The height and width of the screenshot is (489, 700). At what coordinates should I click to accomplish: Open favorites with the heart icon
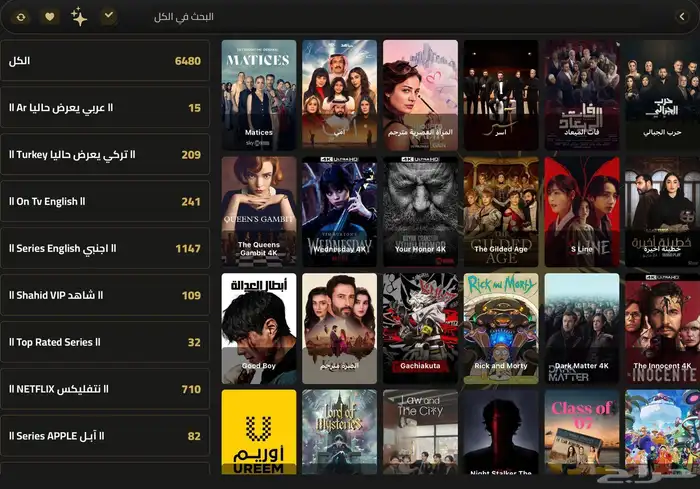tap(50, 17)
